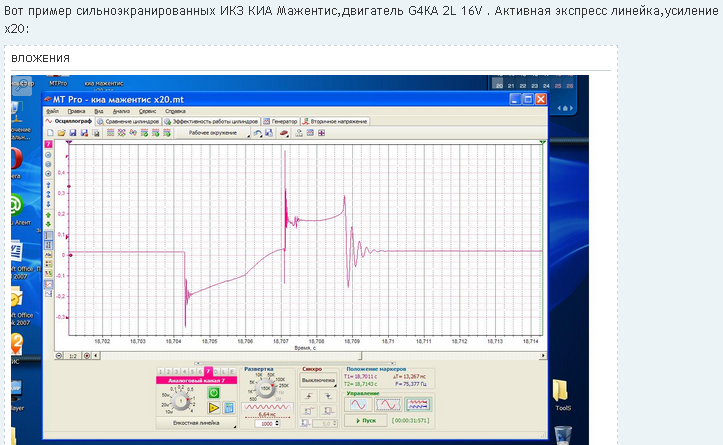Click the elapsed time 00:00:31:571 readout
The height and width of the screenshot is (445, 723).
pyautogui.click(x=410, y=421)
